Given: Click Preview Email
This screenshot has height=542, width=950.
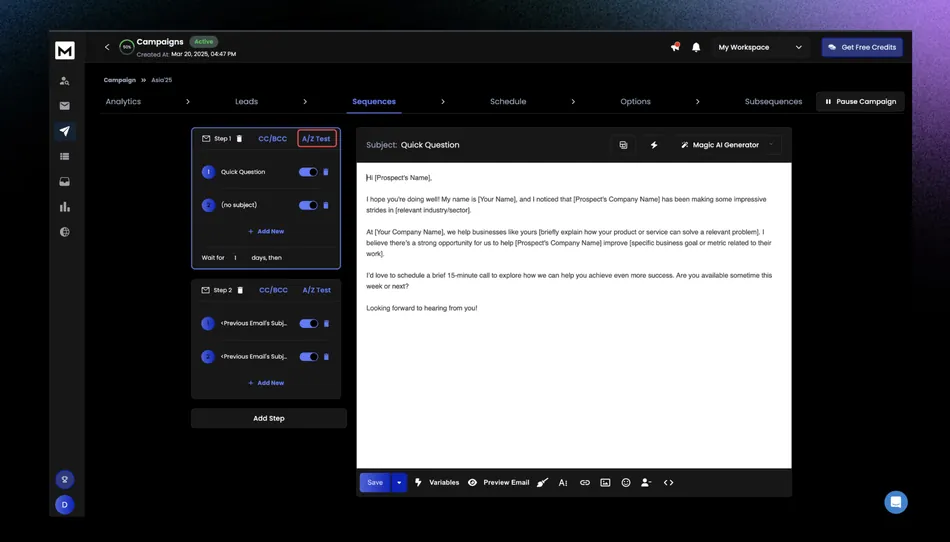Looking at the screenshot, I should pyautogui.click(x=498, y=483).
